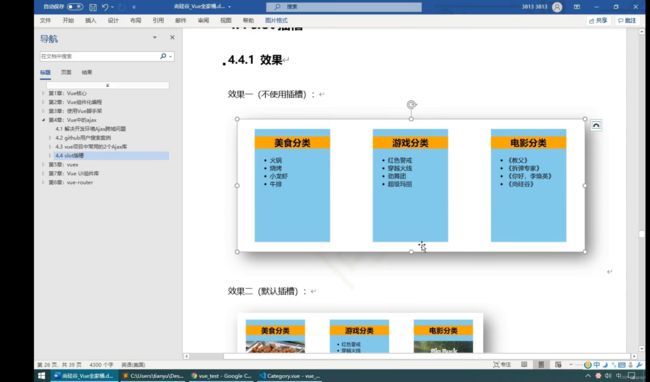Screen dimensions: 650x382
Task: Select heading 4.2 github用户搜索案例
Action: tap(83, 138)
